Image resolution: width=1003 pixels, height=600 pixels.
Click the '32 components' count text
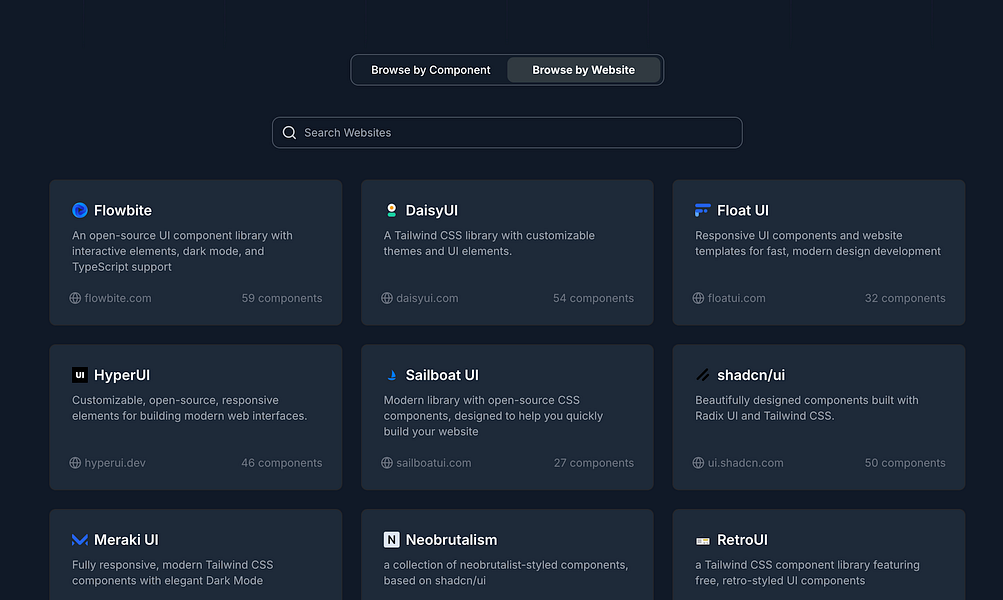(904, 298)
